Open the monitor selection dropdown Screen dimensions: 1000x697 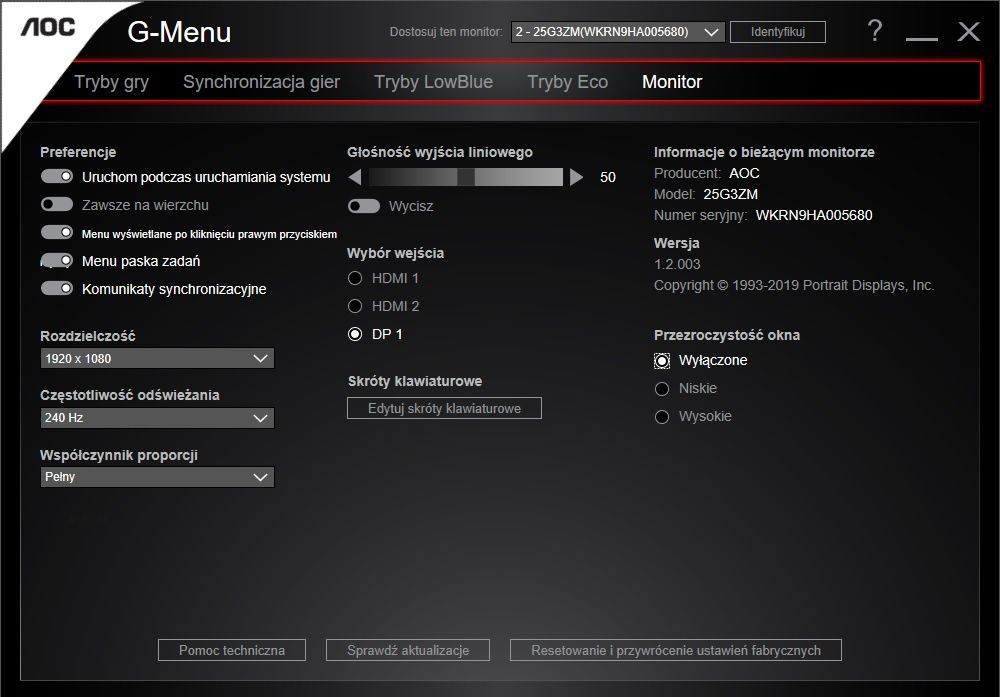[617, 32]
